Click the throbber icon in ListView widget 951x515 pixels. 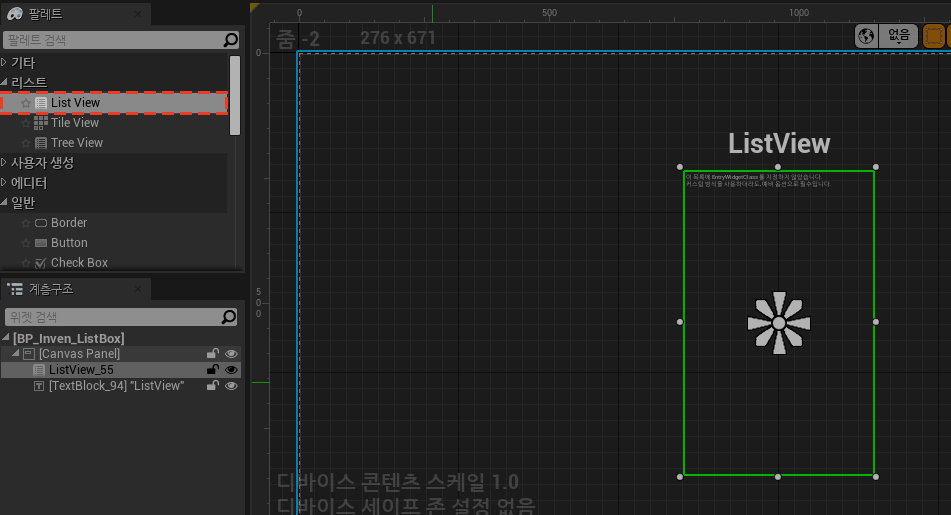779,323
